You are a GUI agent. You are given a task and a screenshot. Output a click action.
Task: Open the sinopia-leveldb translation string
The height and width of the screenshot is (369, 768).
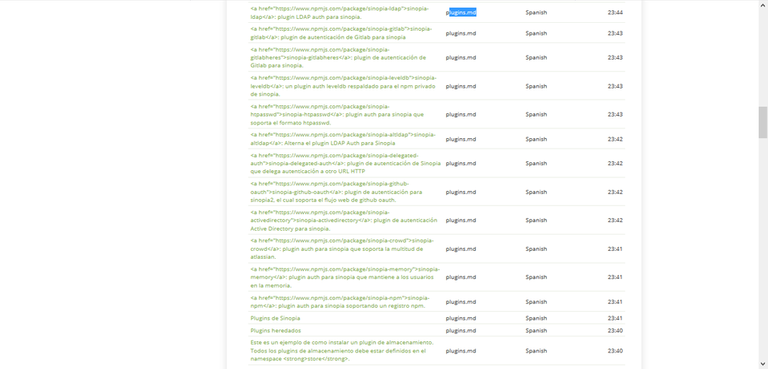click(x=343, y=86)
